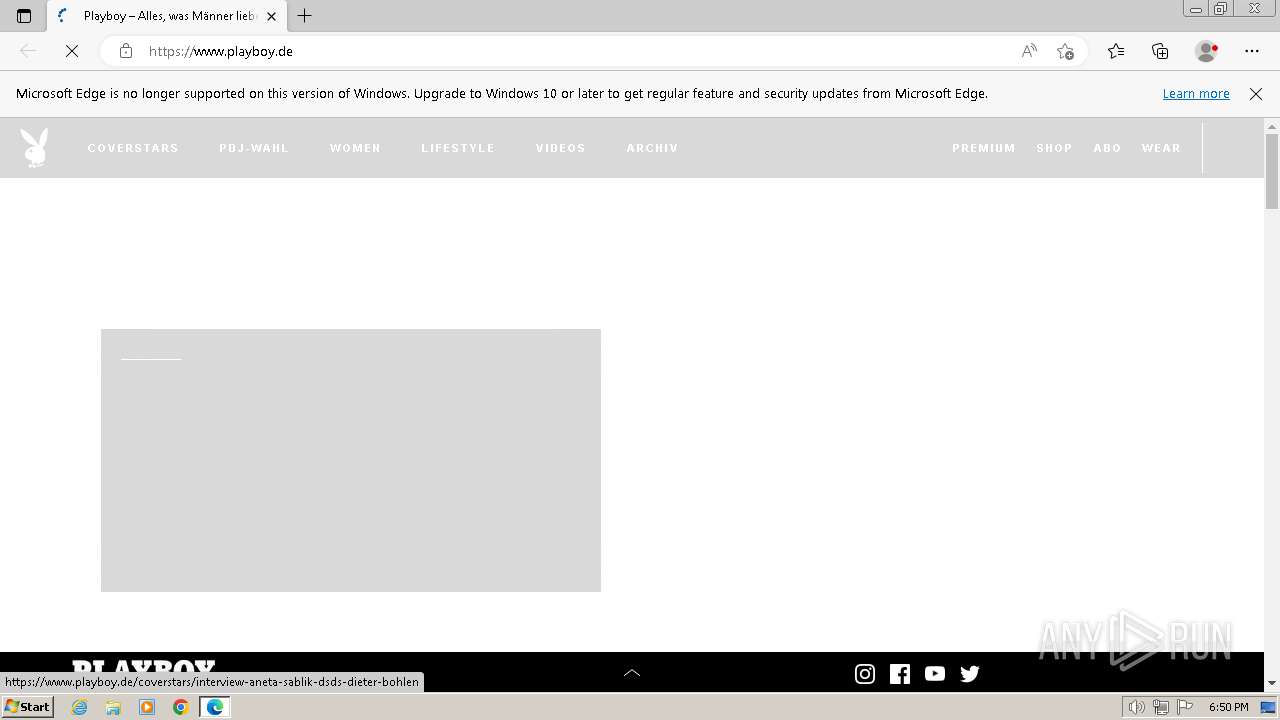Launch Chrome from the taskbar
The width and height of the screenshot is (1280, 720).
coord(181,707)
